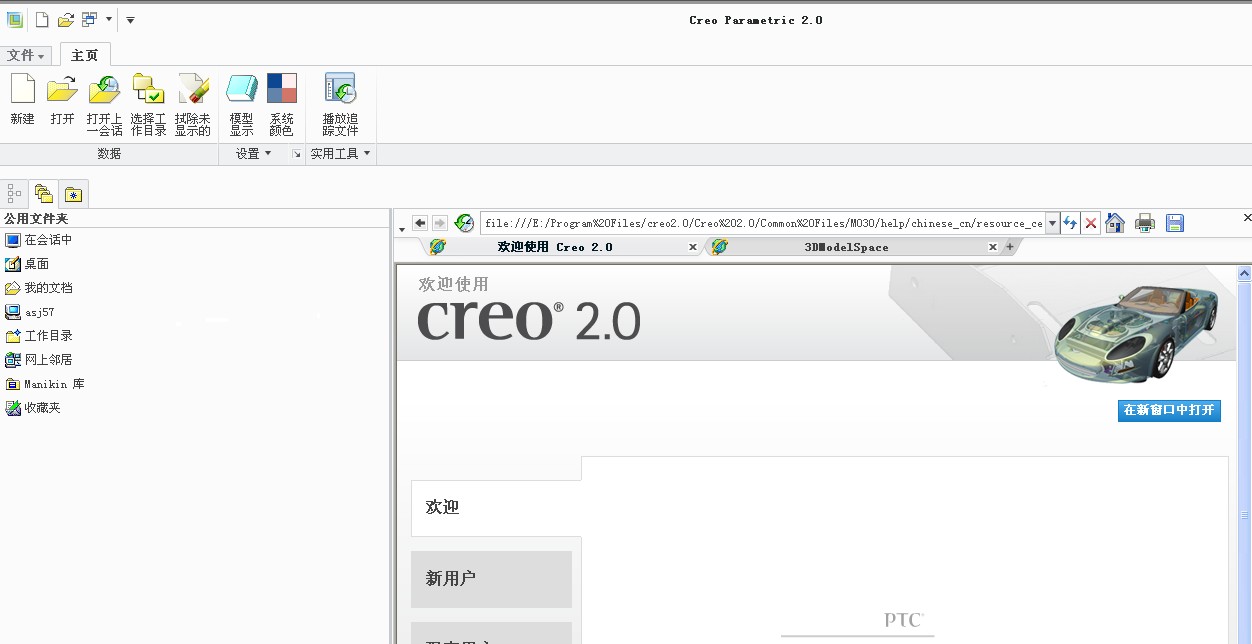Close the browser panel with X
This screenshot has width=1252, height=644.
pos(1246,217)
